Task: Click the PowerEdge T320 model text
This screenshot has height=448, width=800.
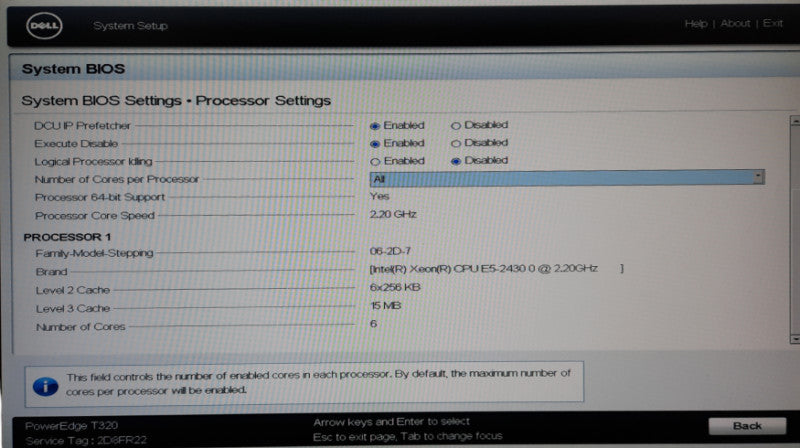Action: pos(71,426)
